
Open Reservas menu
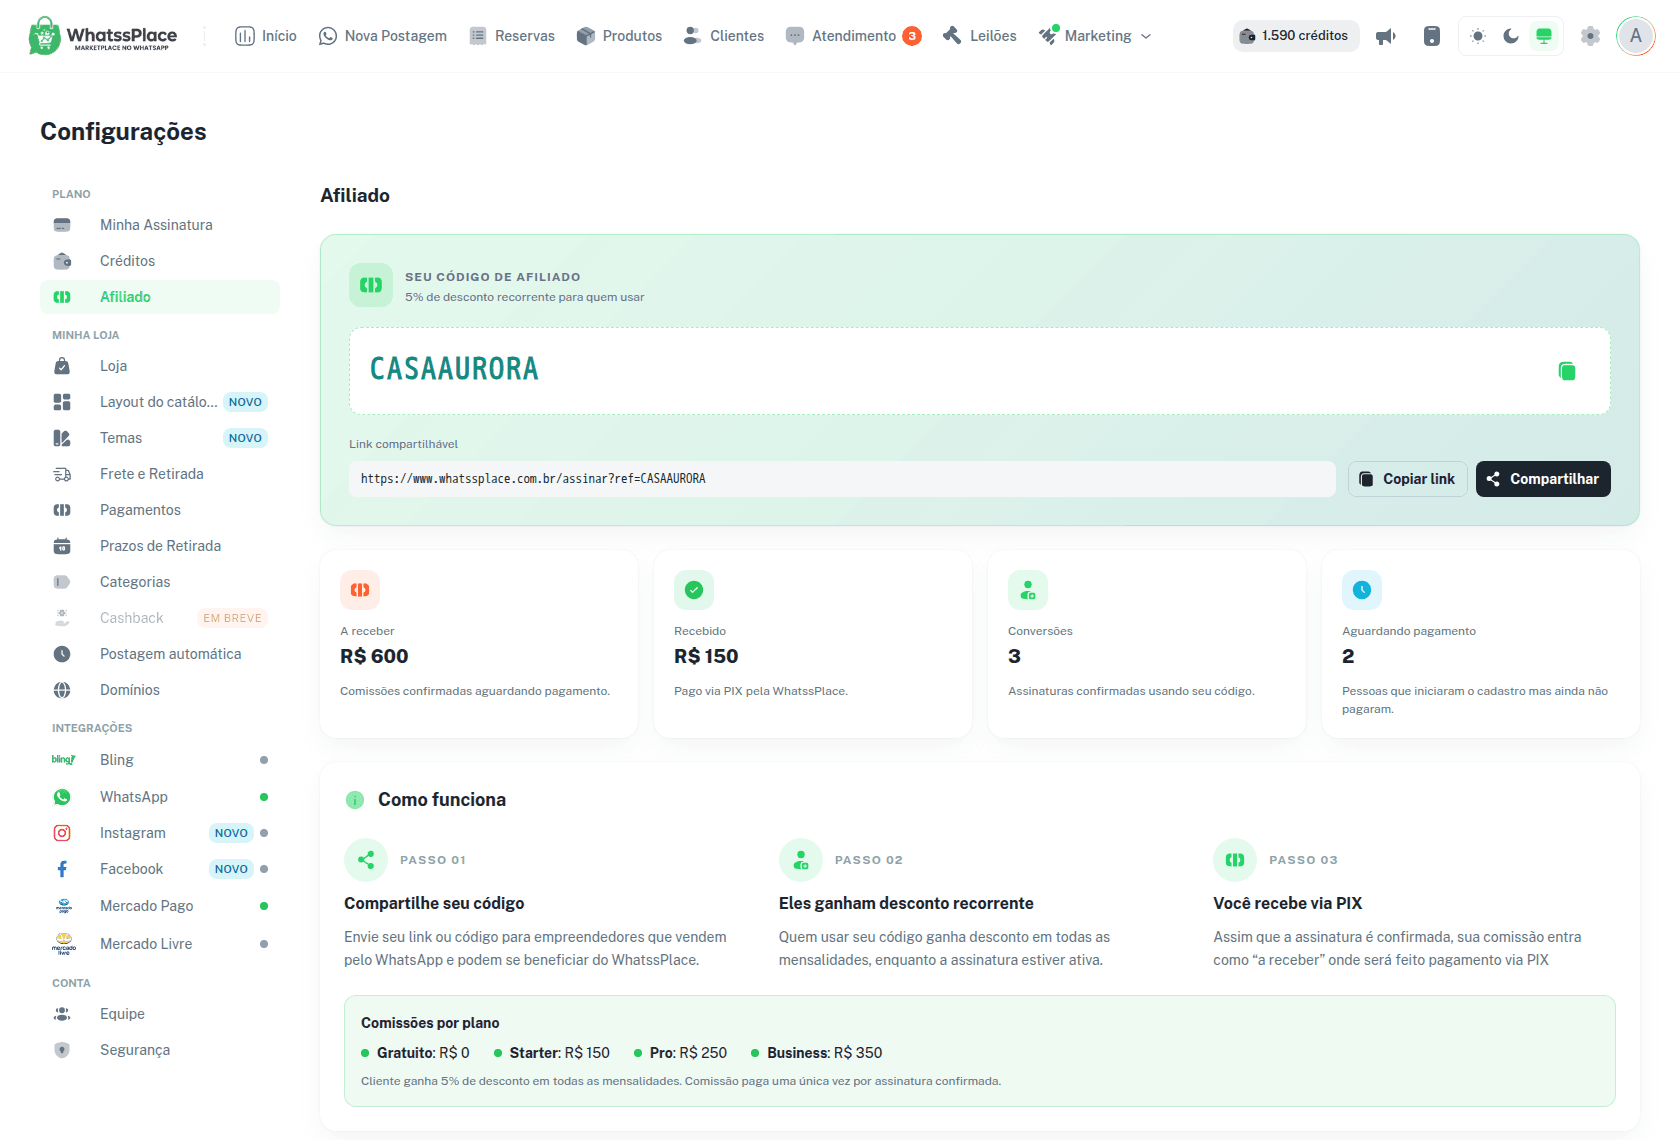512,36
